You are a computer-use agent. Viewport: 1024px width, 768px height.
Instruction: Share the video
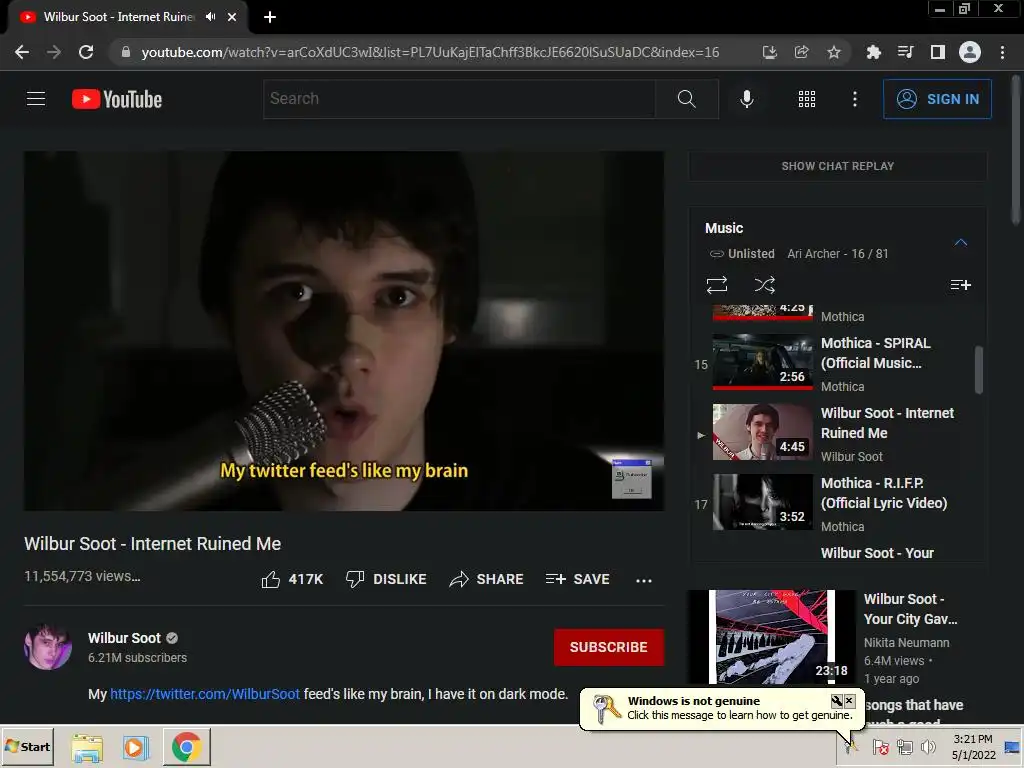(x=487, y=579)
